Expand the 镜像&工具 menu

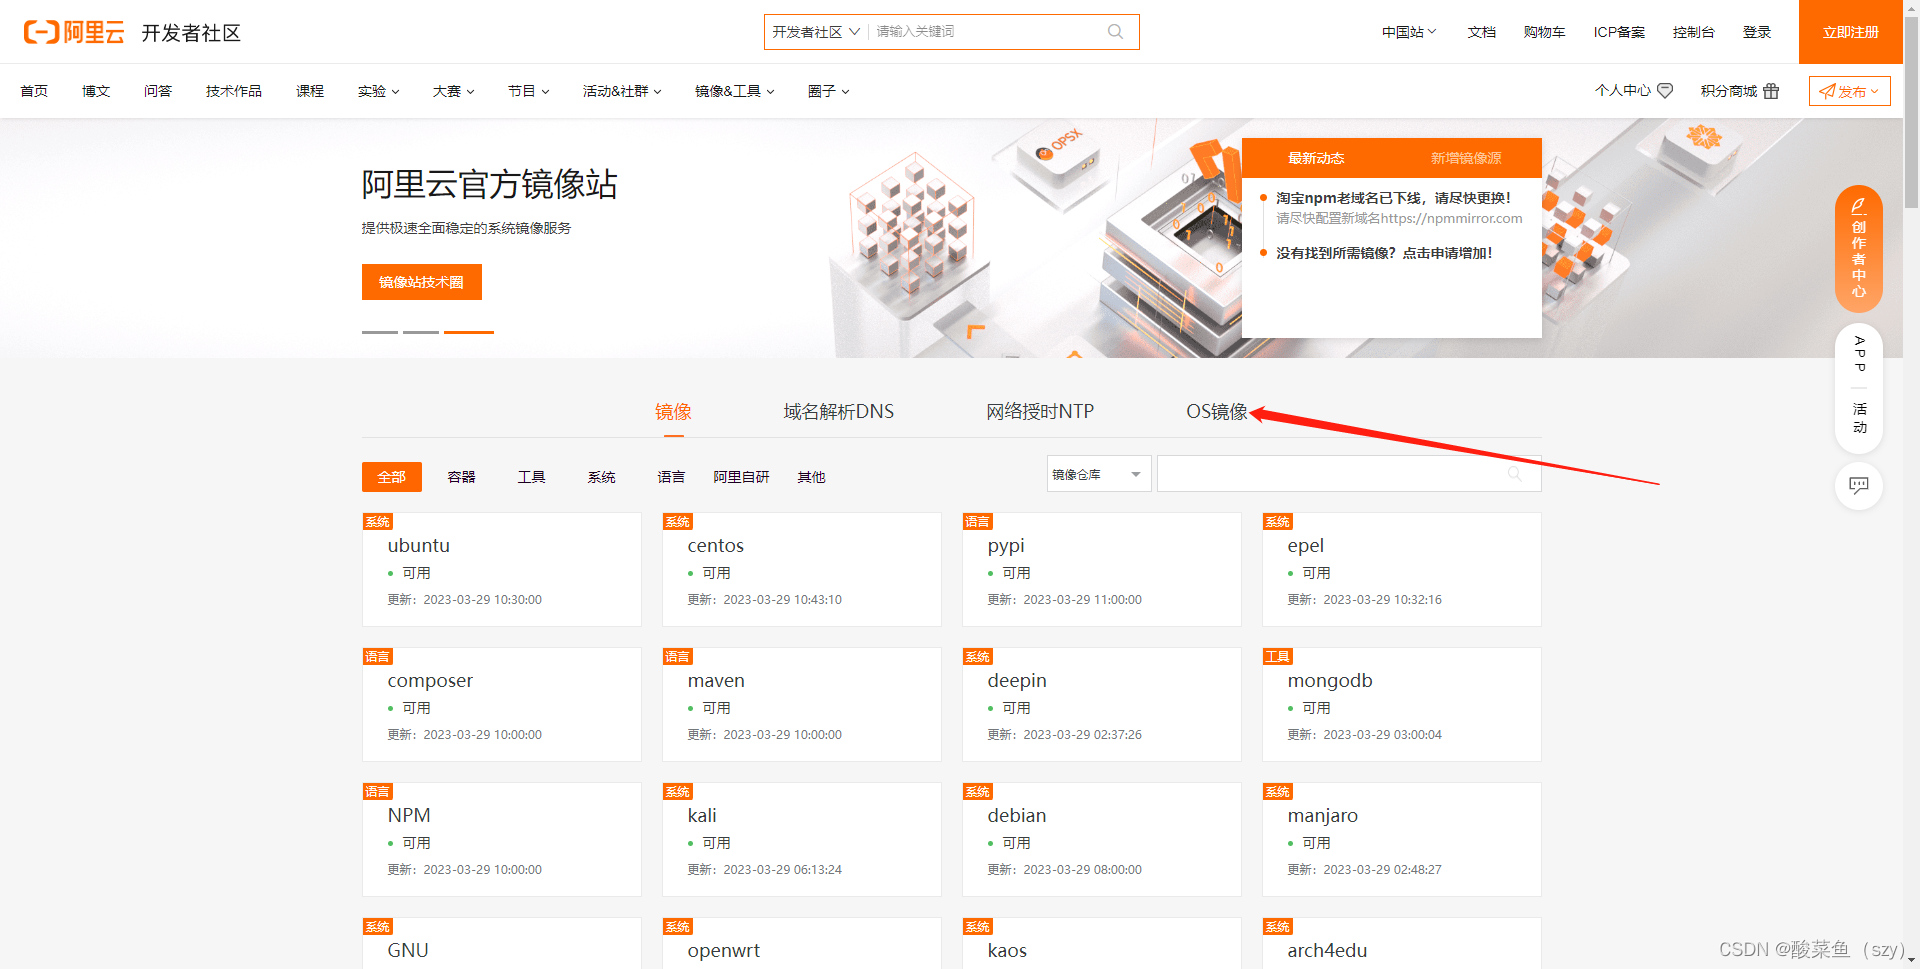point(735,91)
